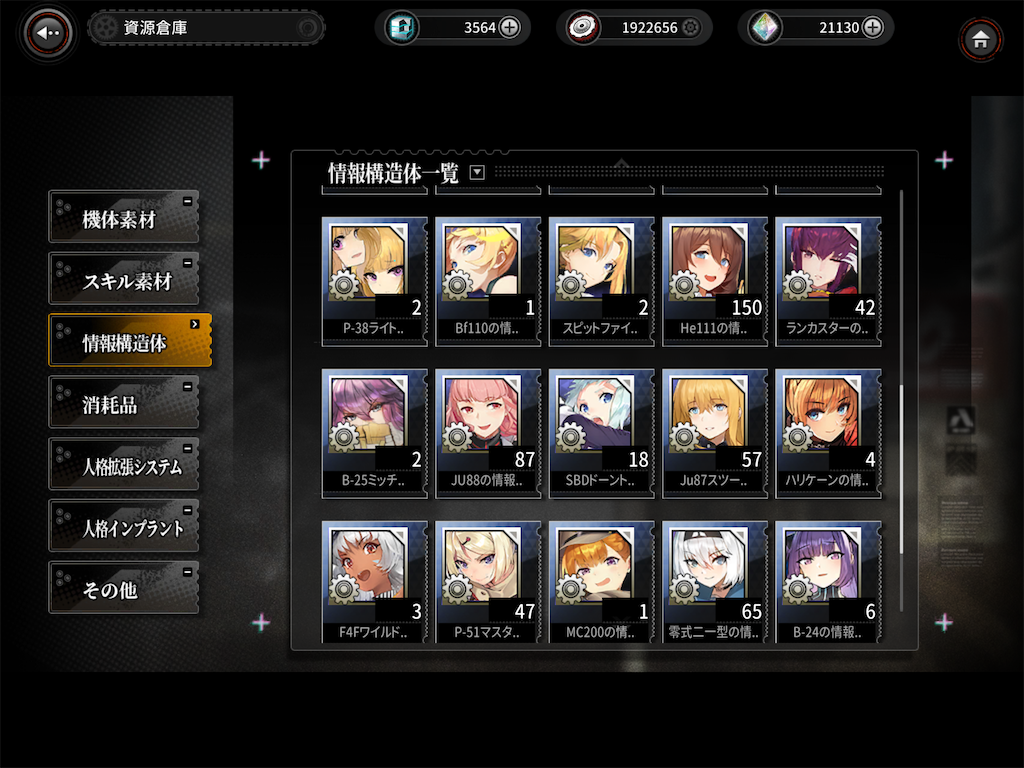Expand the スキル素材 category
This screenshot has height=768, width=1024.
click(124, 279)
